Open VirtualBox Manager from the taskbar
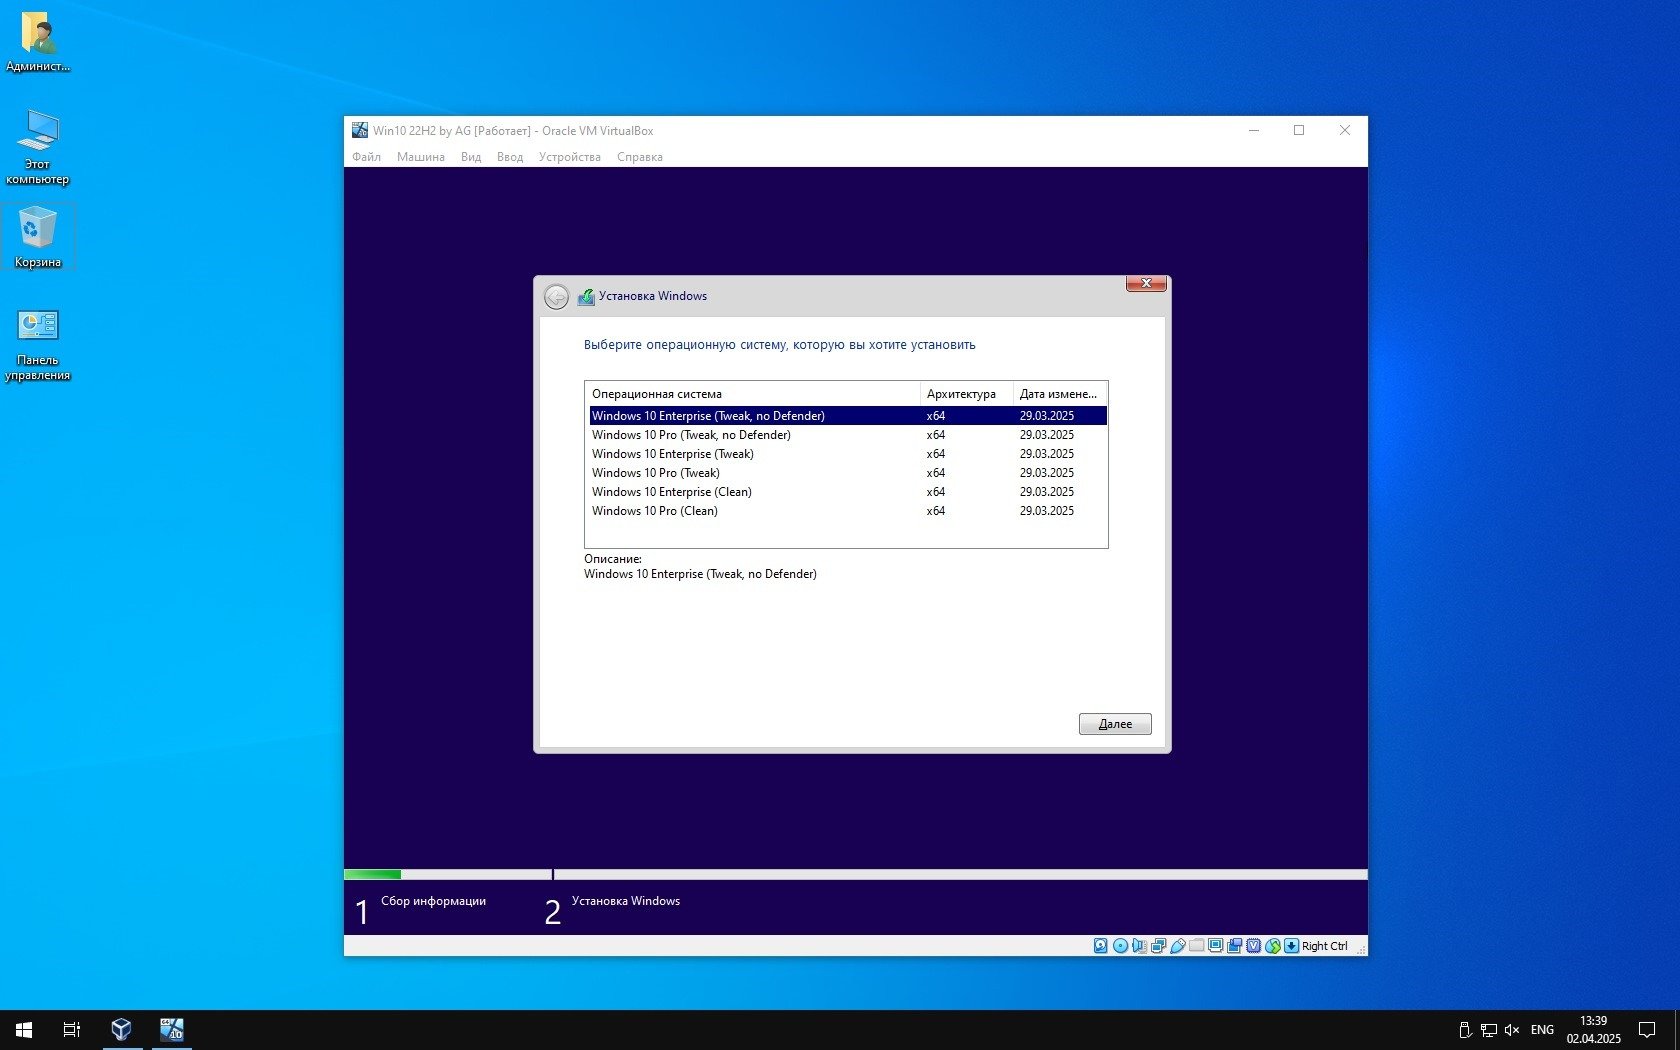The image size is (1680, 1050). pos(121,1029)
